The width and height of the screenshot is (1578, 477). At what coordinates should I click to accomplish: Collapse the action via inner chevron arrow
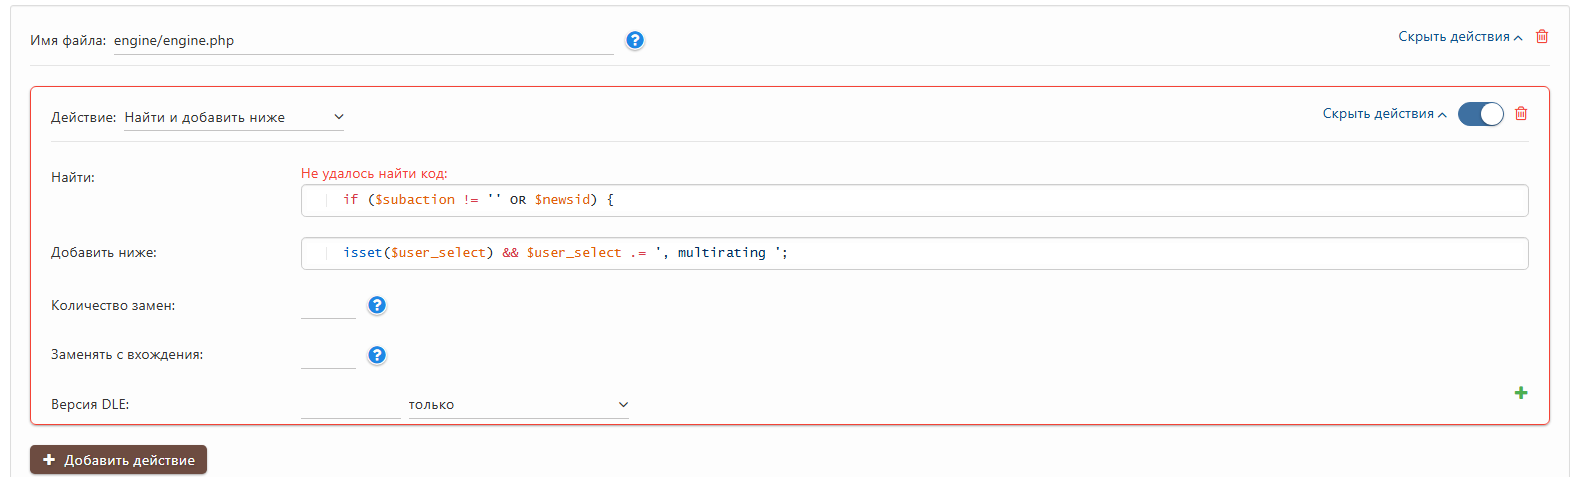point(1442,115)
